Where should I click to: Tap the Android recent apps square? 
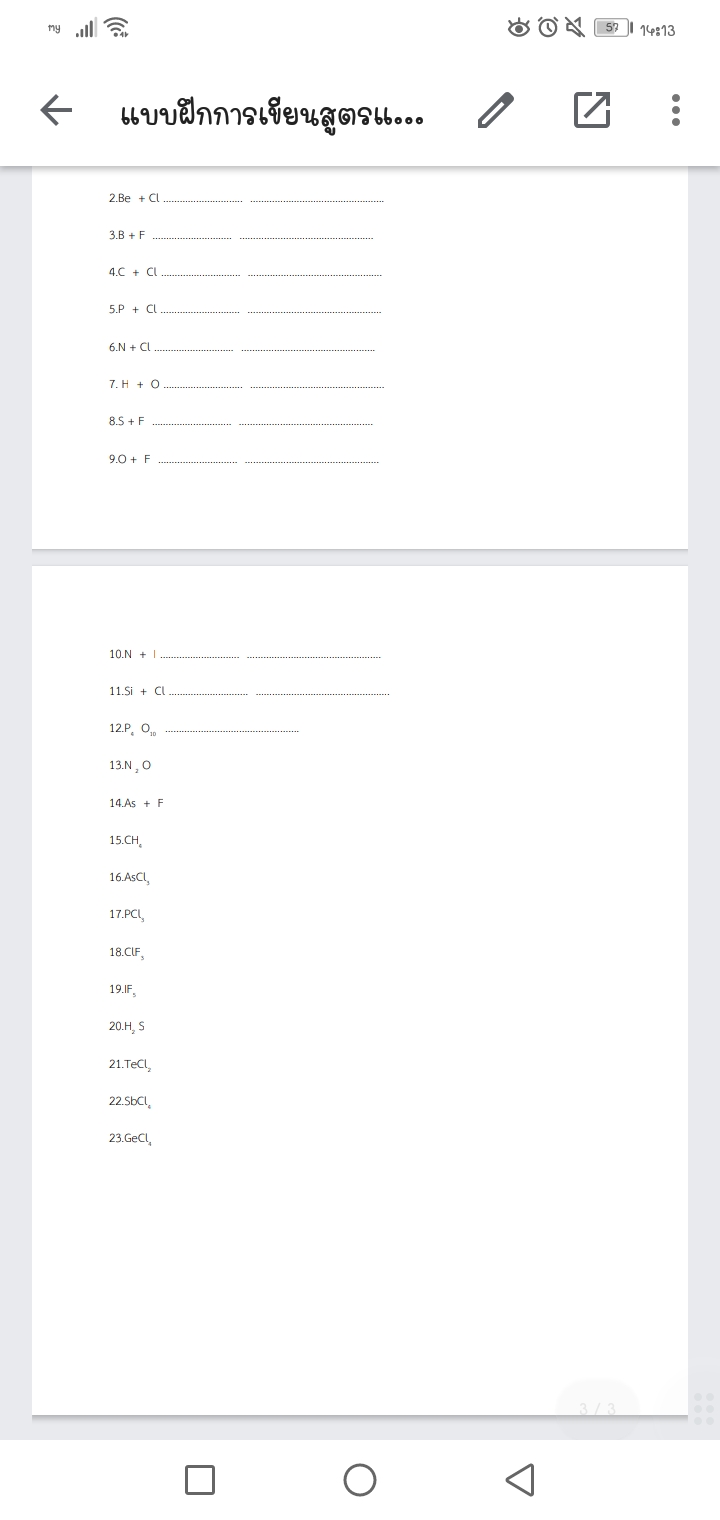pos(200,1480)
